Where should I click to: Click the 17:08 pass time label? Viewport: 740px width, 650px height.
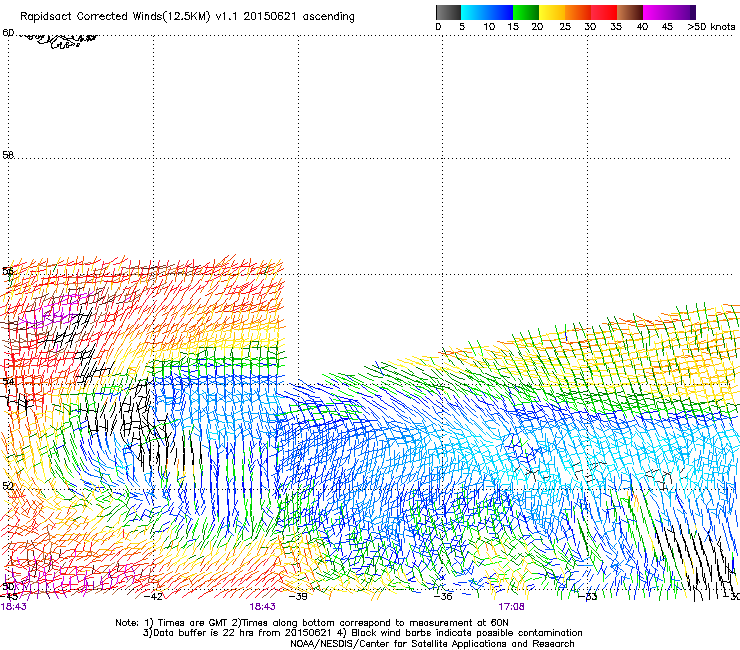click(511, 607)
